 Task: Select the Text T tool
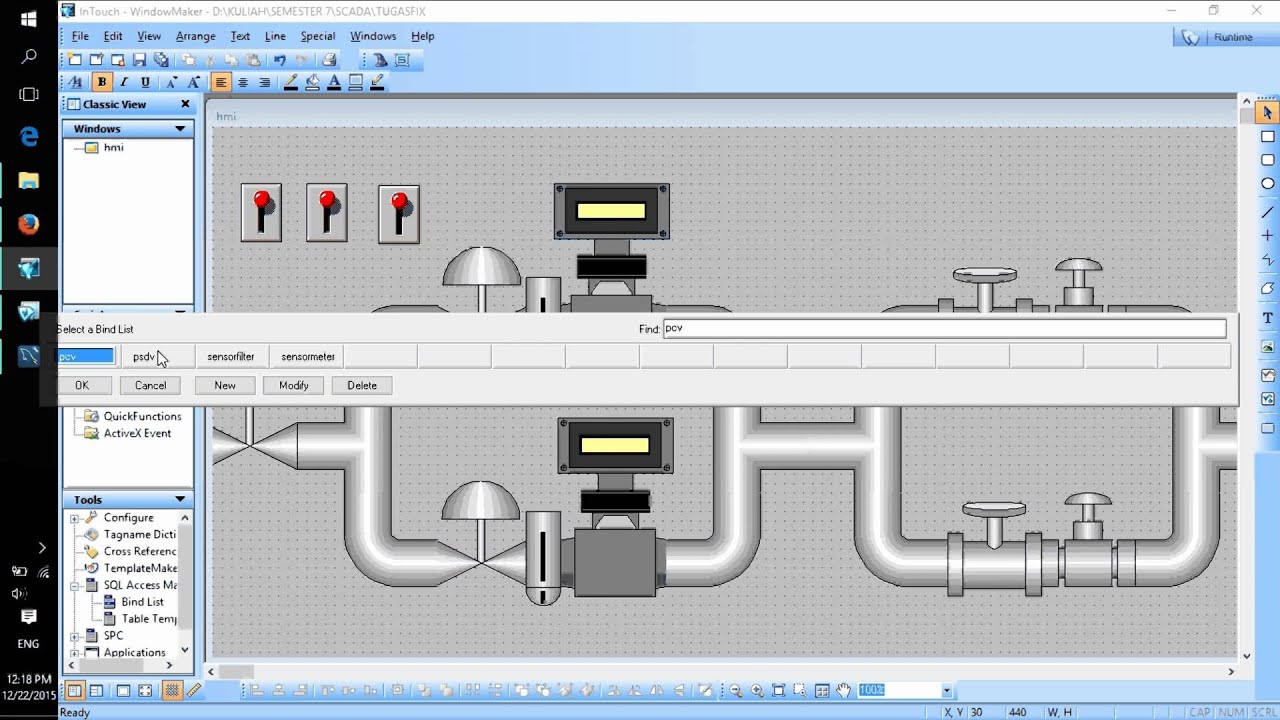pyautogui.click(x=1268, y=318)
